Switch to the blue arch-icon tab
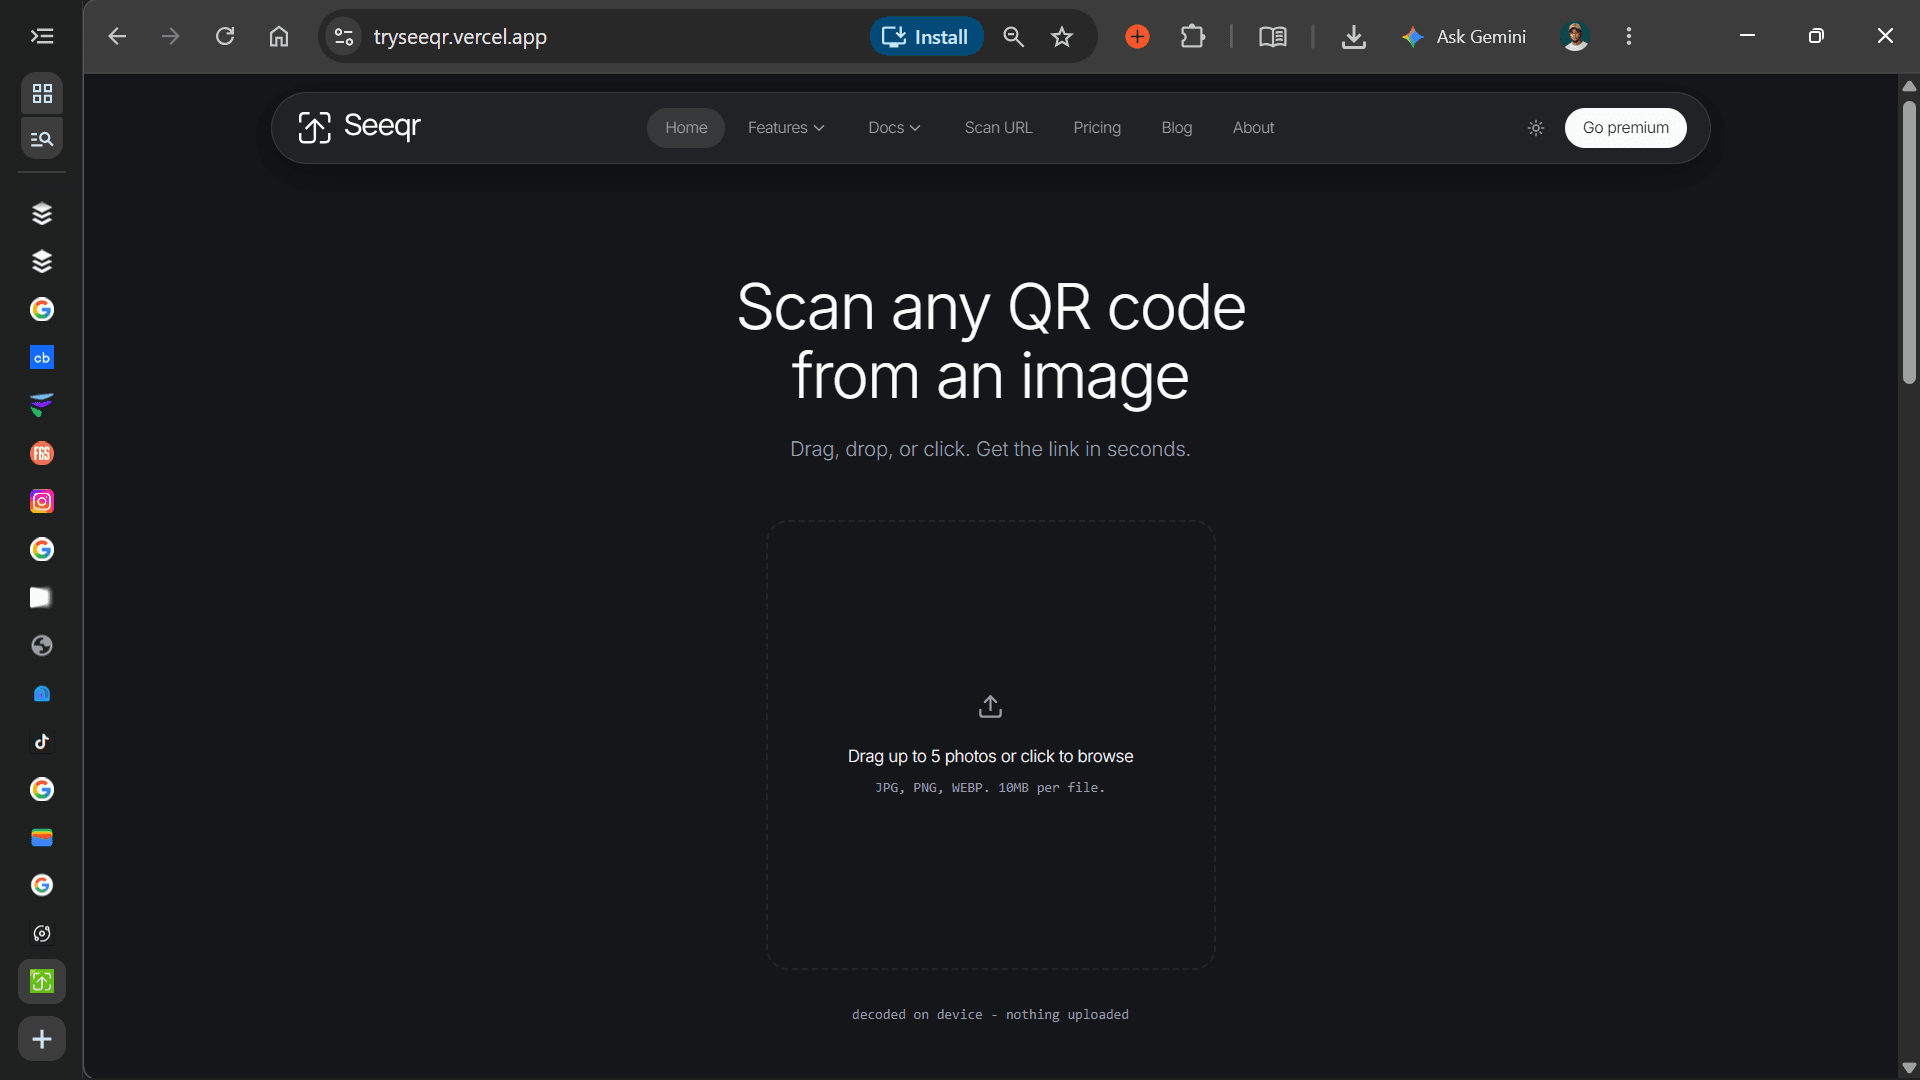1920x1080 pixels. (42, 694)
